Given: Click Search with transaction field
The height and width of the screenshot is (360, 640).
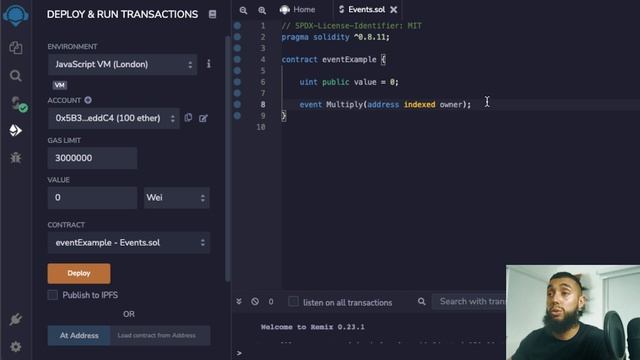Looking at the screenshot, I should click(469, 302).
